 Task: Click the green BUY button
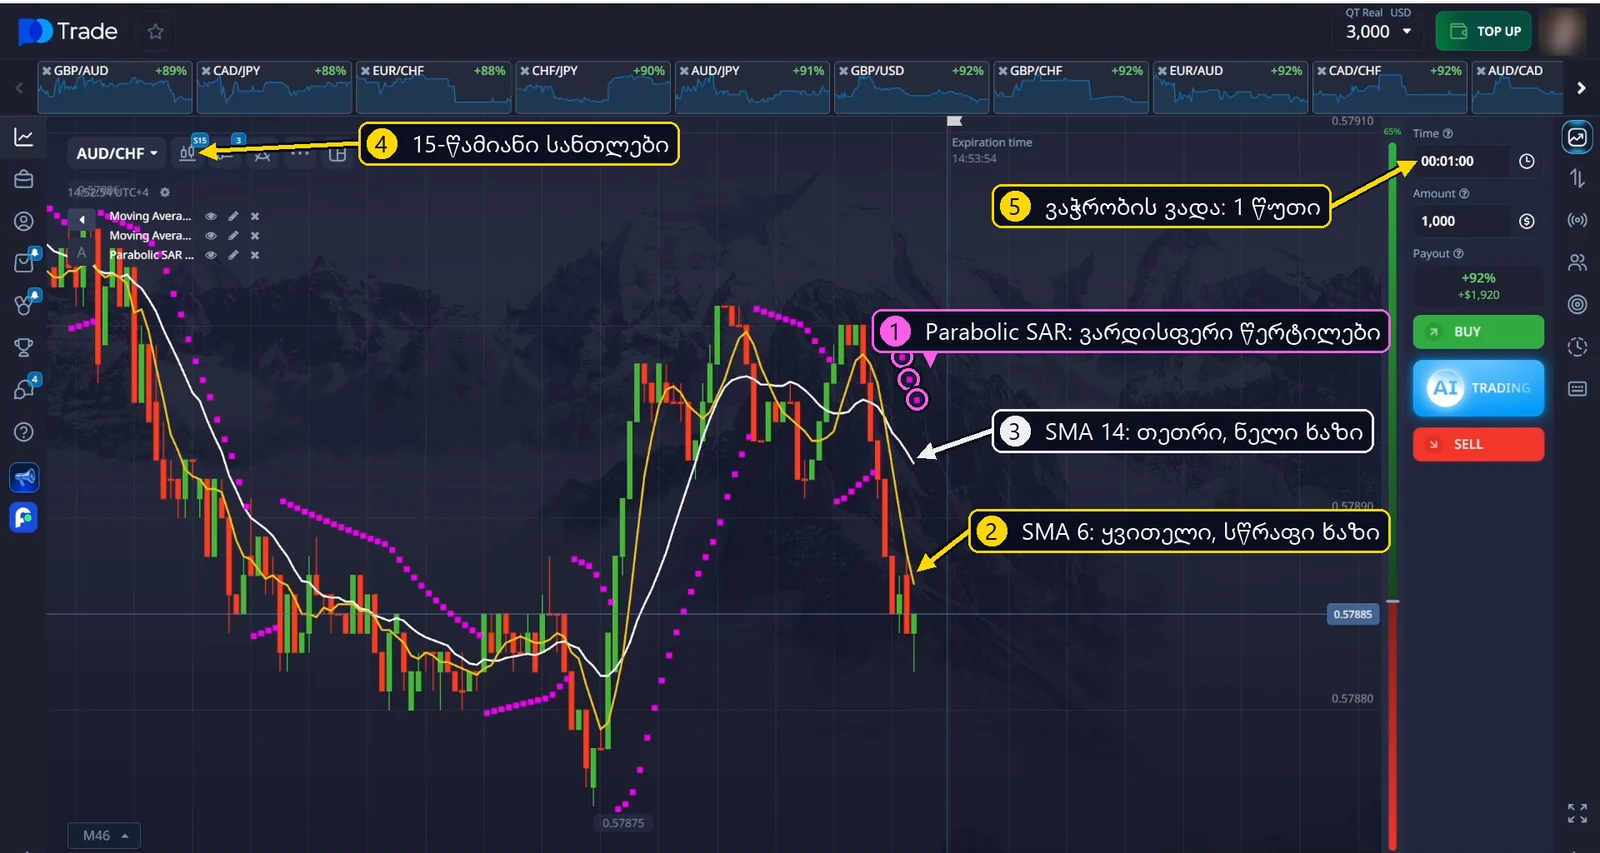coord(1478,332)
